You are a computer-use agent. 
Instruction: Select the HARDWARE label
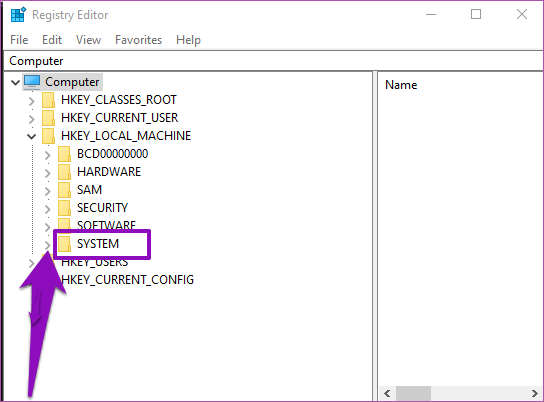coord(109,172)
